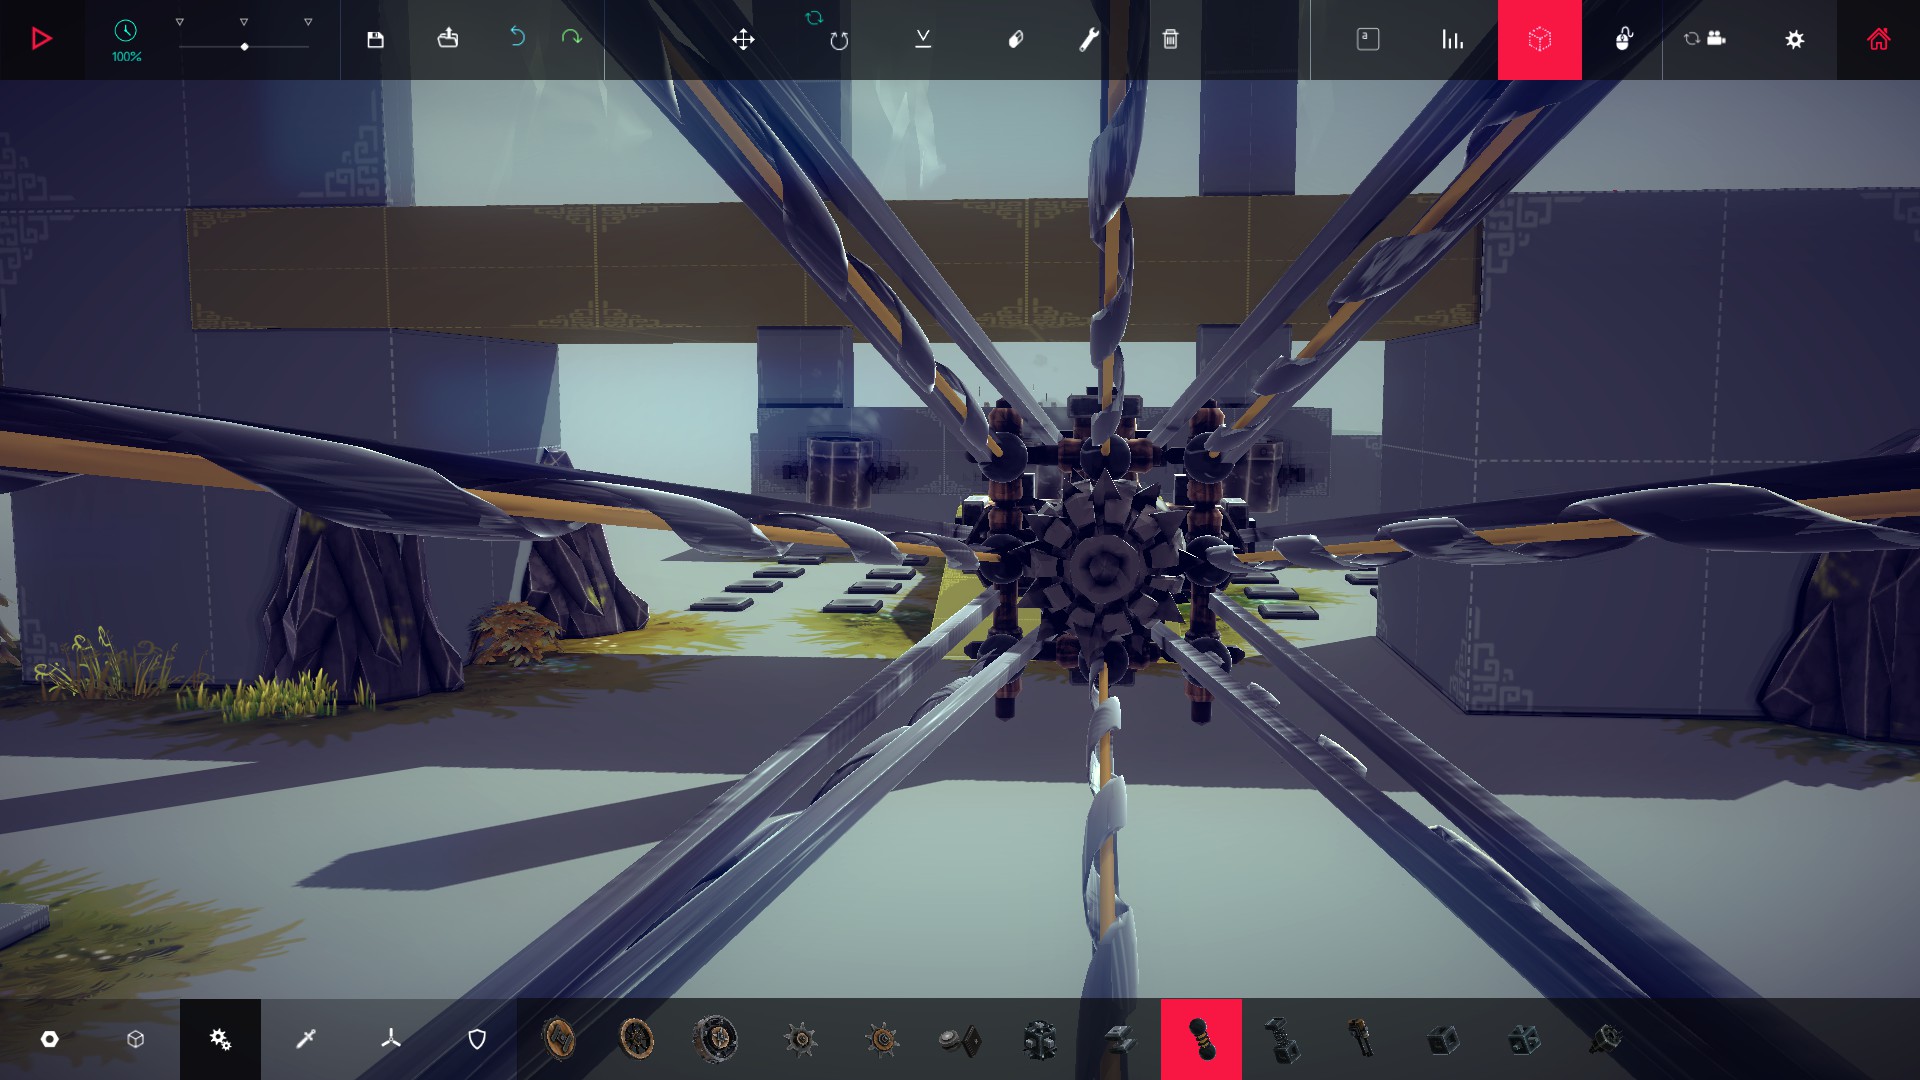
Task: Select the translate move tool
Action: 743,39
